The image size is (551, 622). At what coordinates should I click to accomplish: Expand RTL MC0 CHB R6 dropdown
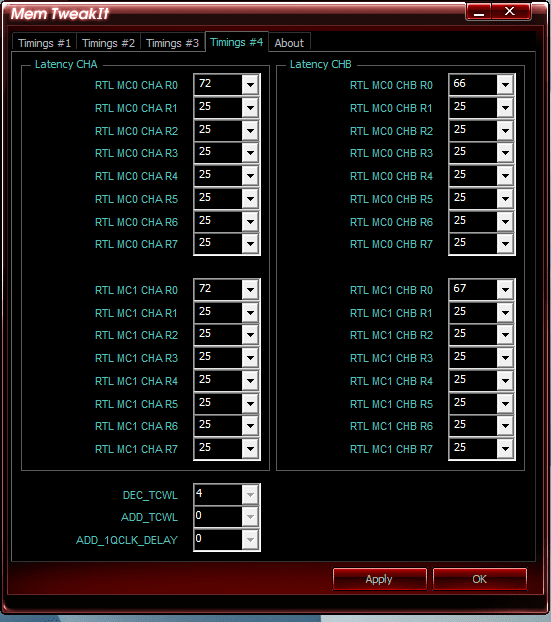click(x=505, y=222)
